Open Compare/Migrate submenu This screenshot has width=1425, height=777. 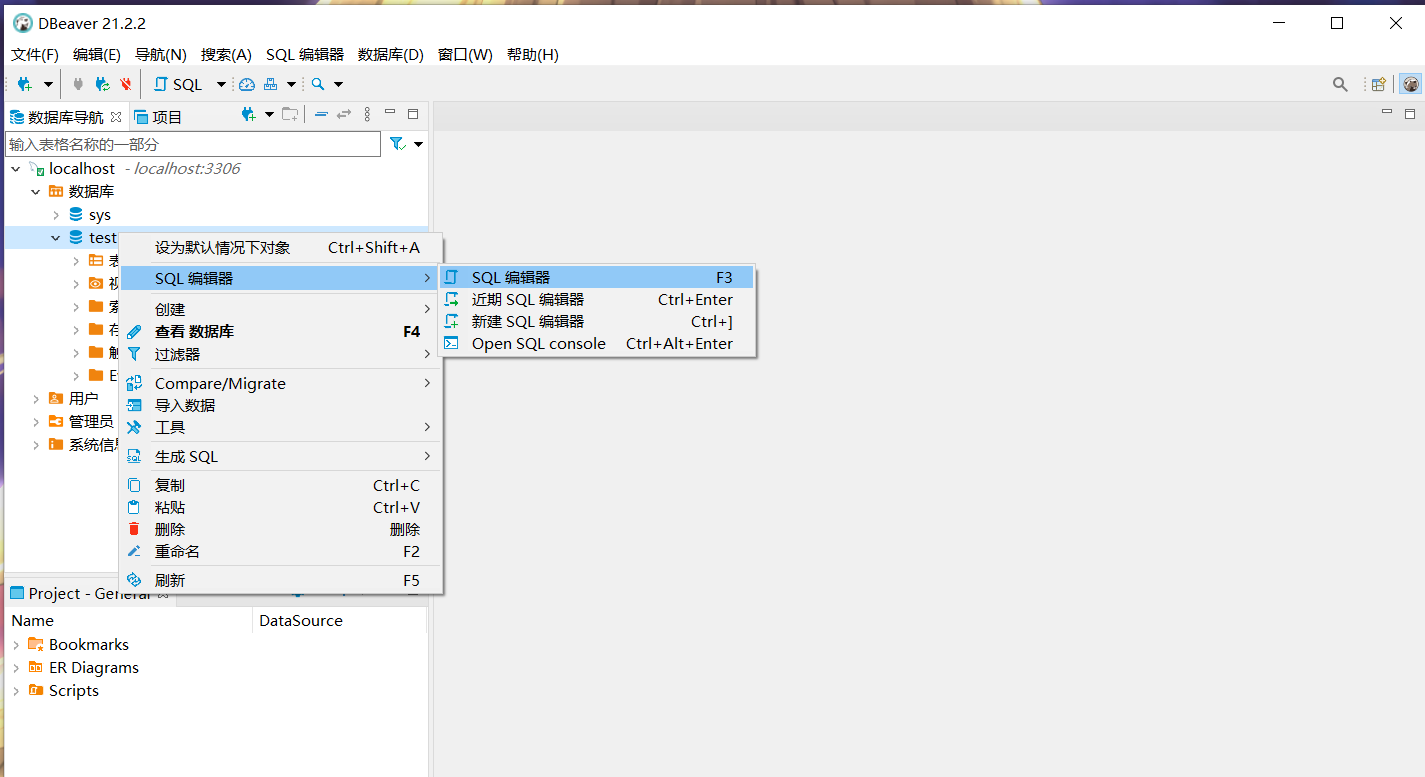point(280,384)
